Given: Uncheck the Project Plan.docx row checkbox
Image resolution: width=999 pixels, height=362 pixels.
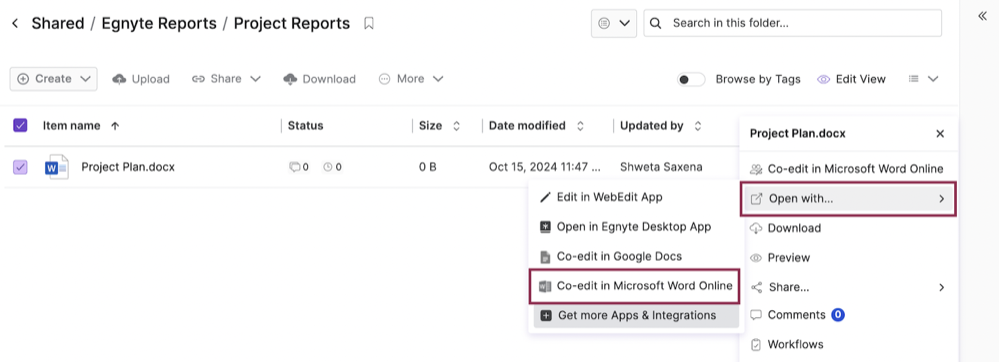Looking at the screenshot, I should [x=20, y=167].
